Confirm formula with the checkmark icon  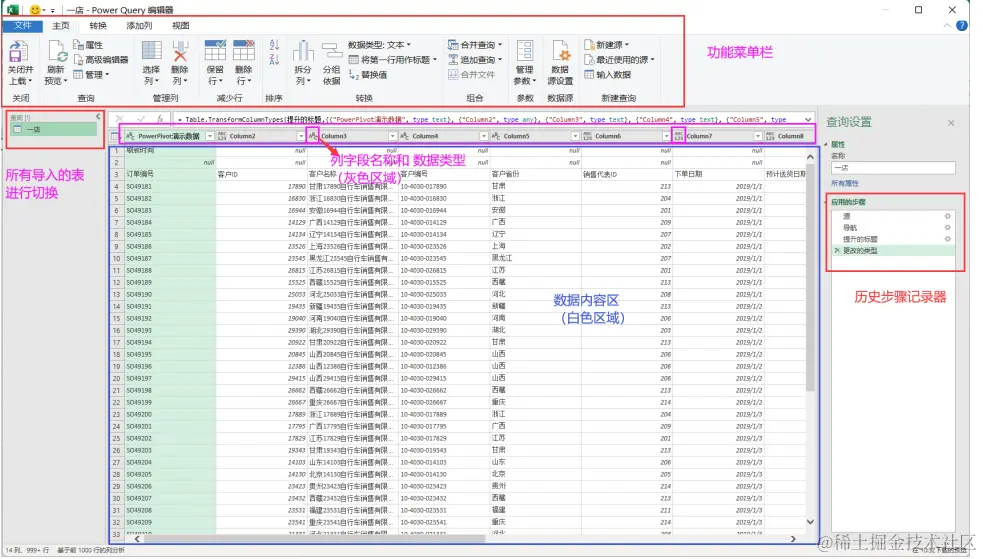pos(140,118)
